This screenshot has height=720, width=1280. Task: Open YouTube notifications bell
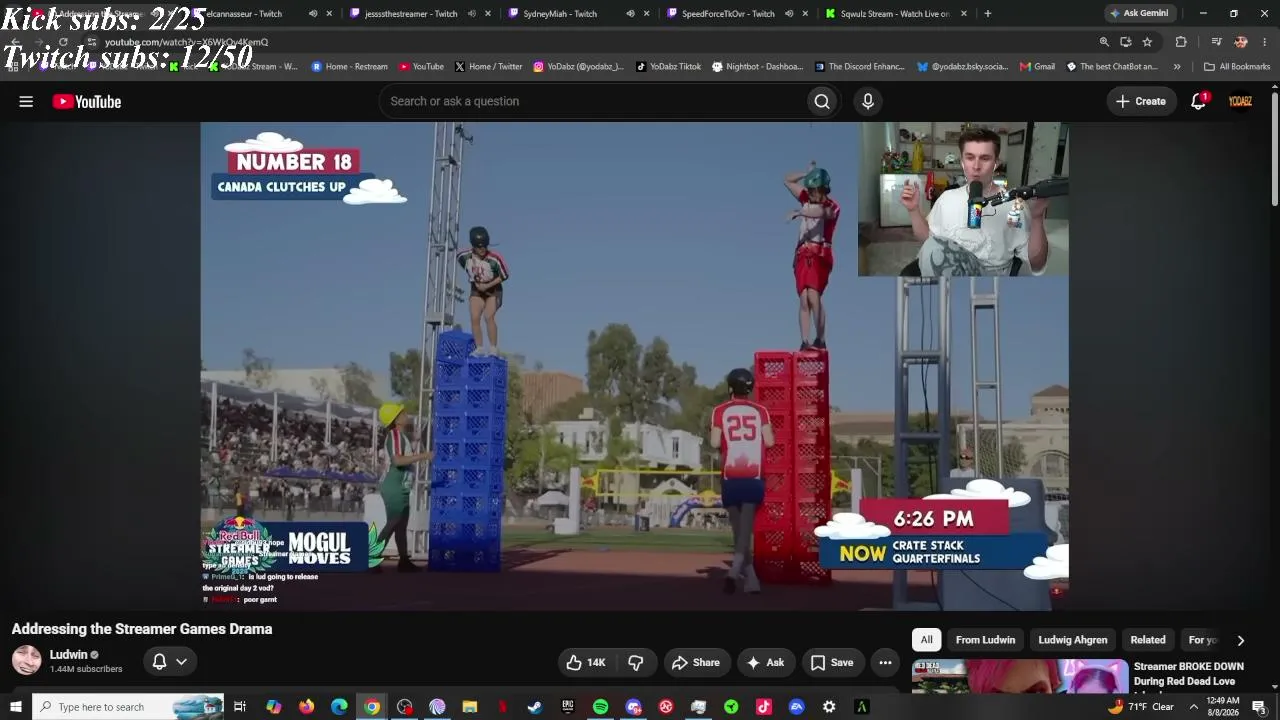[1198, 101]
